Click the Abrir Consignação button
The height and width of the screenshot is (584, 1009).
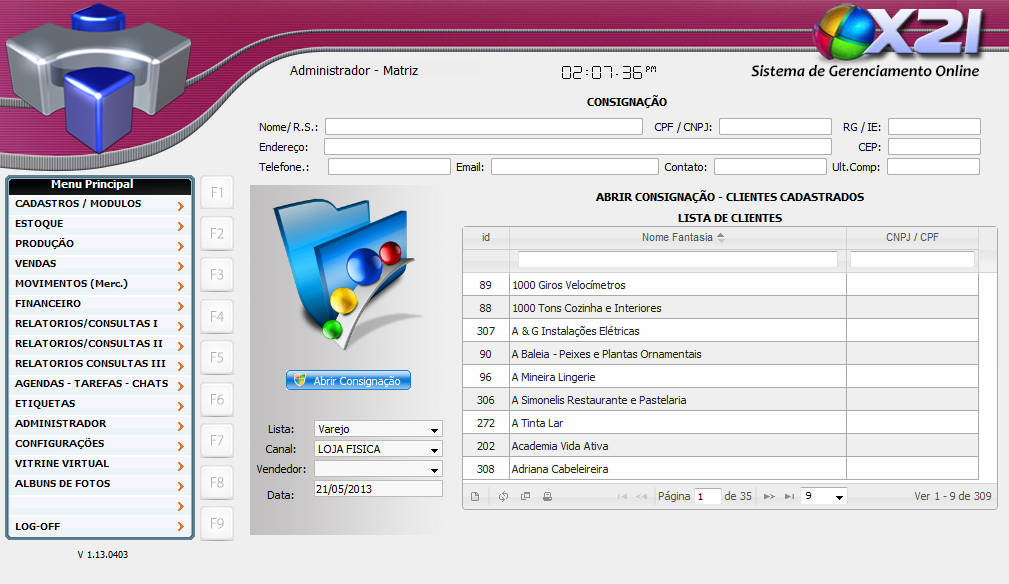pyautogui.click(x=348, y=381)
